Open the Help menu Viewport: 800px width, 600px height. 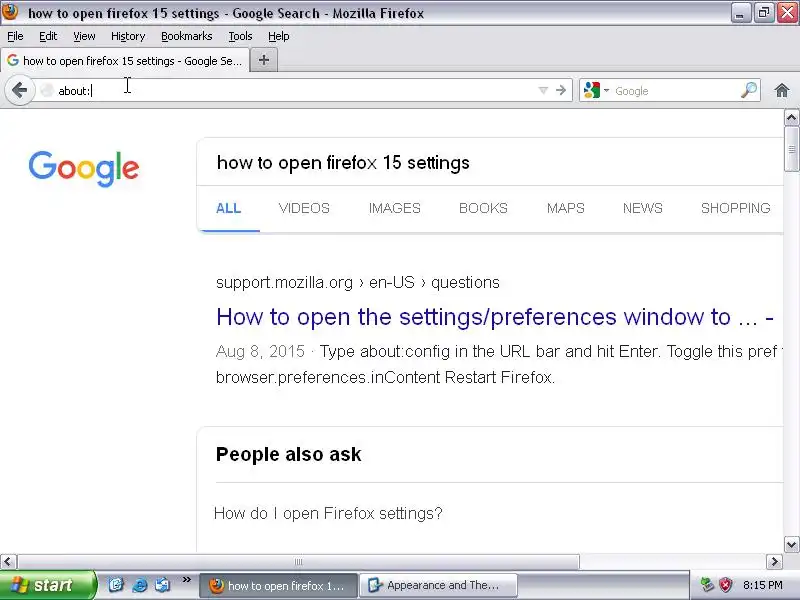pyautogui.click(x=279, y=36)
